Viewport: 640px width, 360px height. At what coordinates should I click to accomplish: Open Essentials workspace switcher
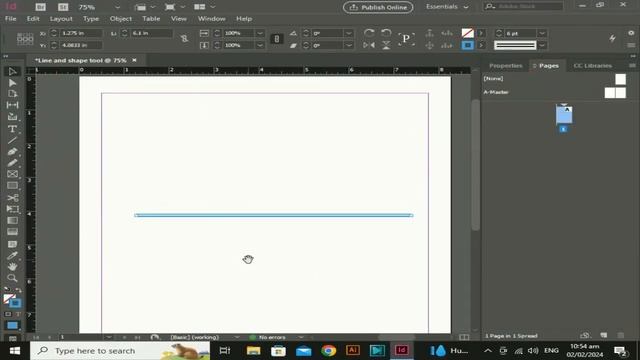[x=447, y=7]
